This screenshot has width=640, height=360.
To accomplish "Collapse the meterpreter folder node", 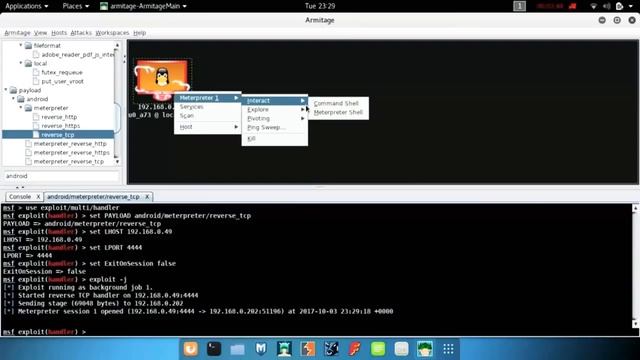I will pos(21,108).
